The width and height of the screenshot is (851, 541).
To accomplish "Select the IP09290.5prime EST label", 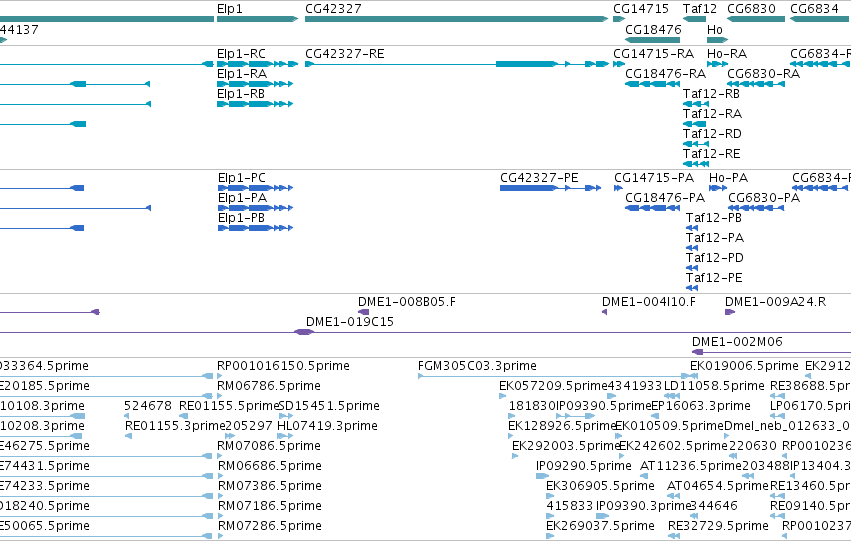I will coord(584,467).
